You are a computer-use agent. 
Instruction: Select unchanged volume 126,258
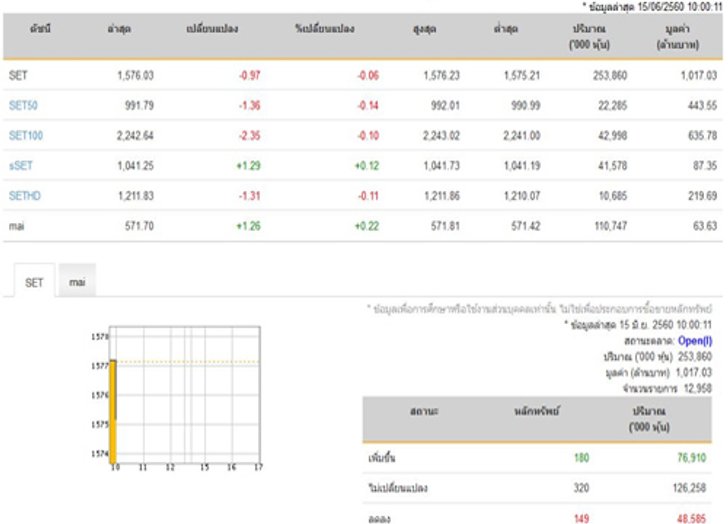[689, 488]
